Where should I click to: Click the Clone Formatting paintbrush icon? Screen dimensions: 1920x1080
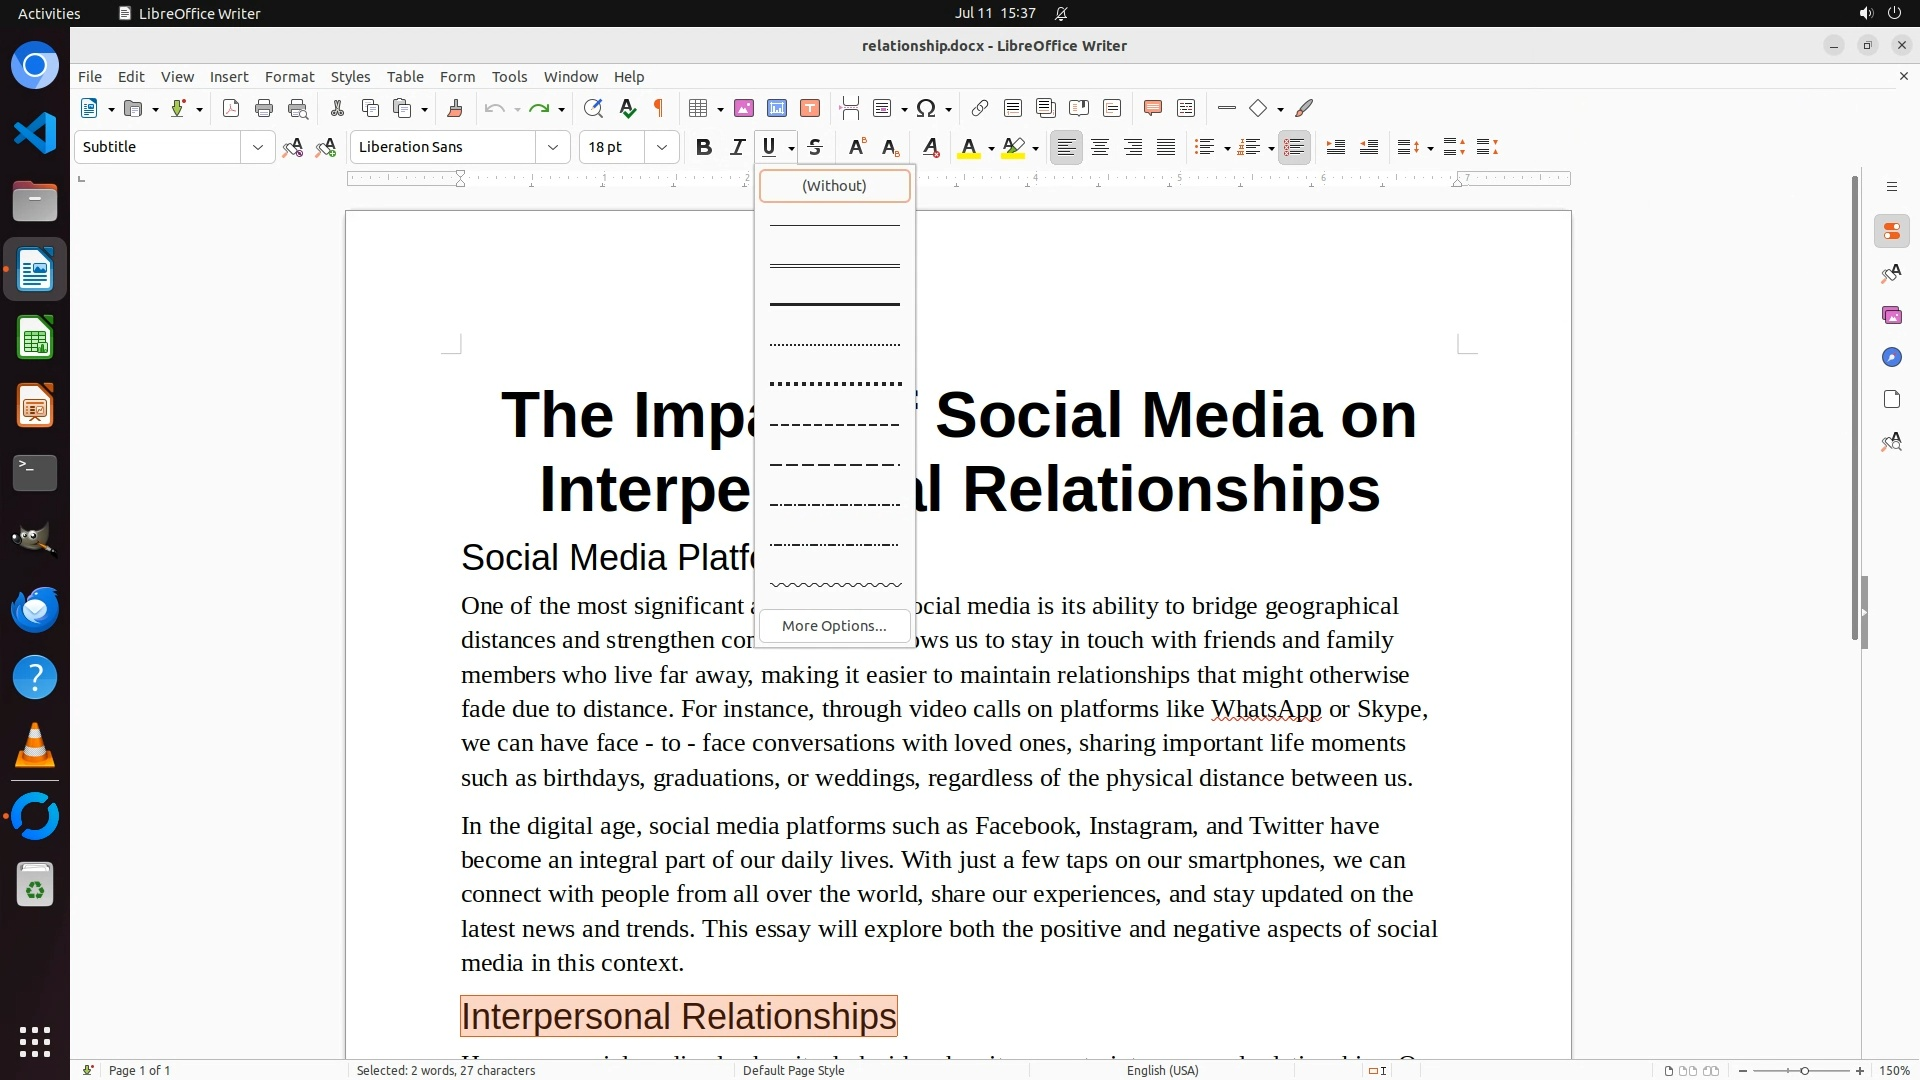pos(455,108)
